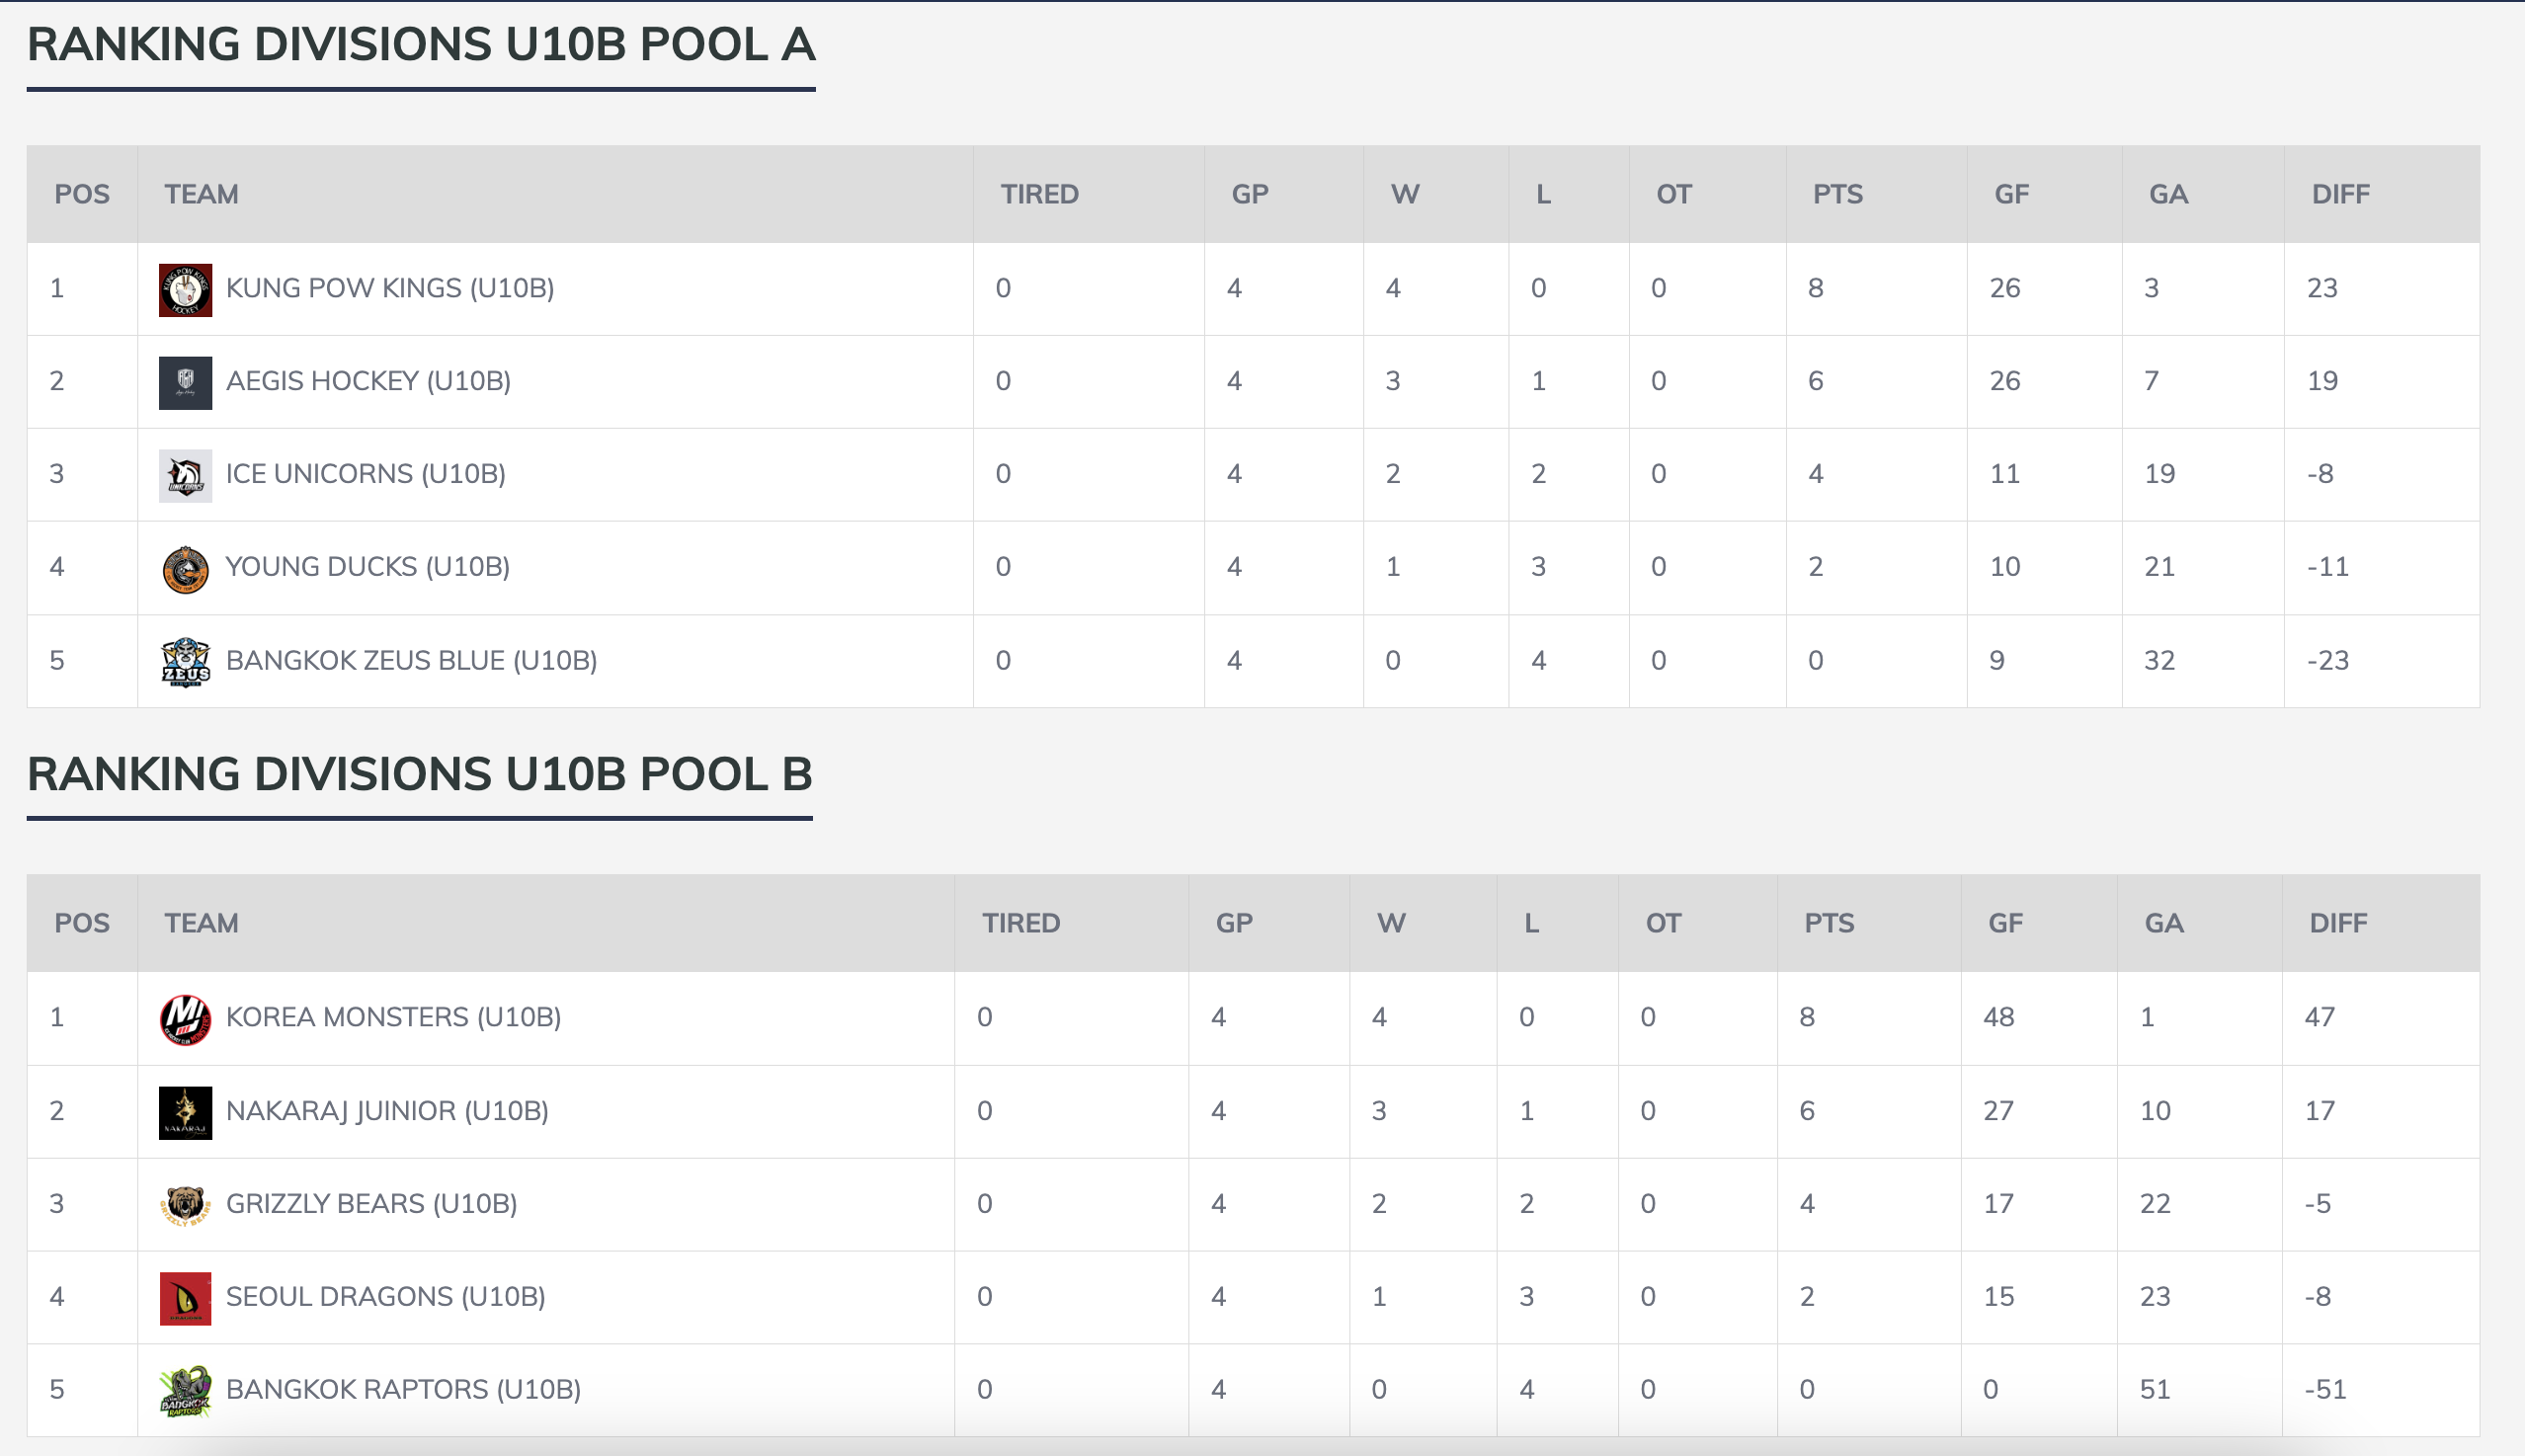2525x1456 pixels.
Task: Click the Bangkok Raptors team logo
Action: 185,1391
